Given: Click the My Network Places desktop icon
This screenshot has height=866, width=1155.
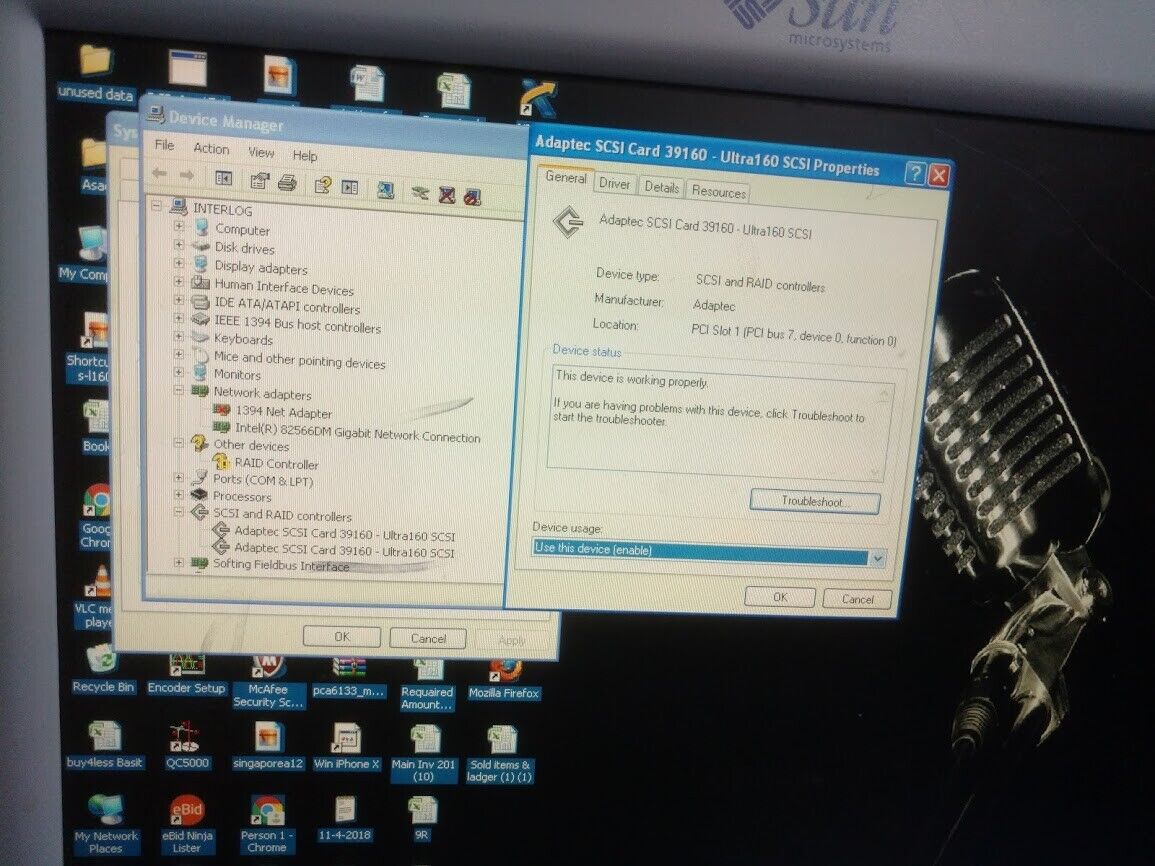Looking at the screenshot, I should (x=106, y=823).
